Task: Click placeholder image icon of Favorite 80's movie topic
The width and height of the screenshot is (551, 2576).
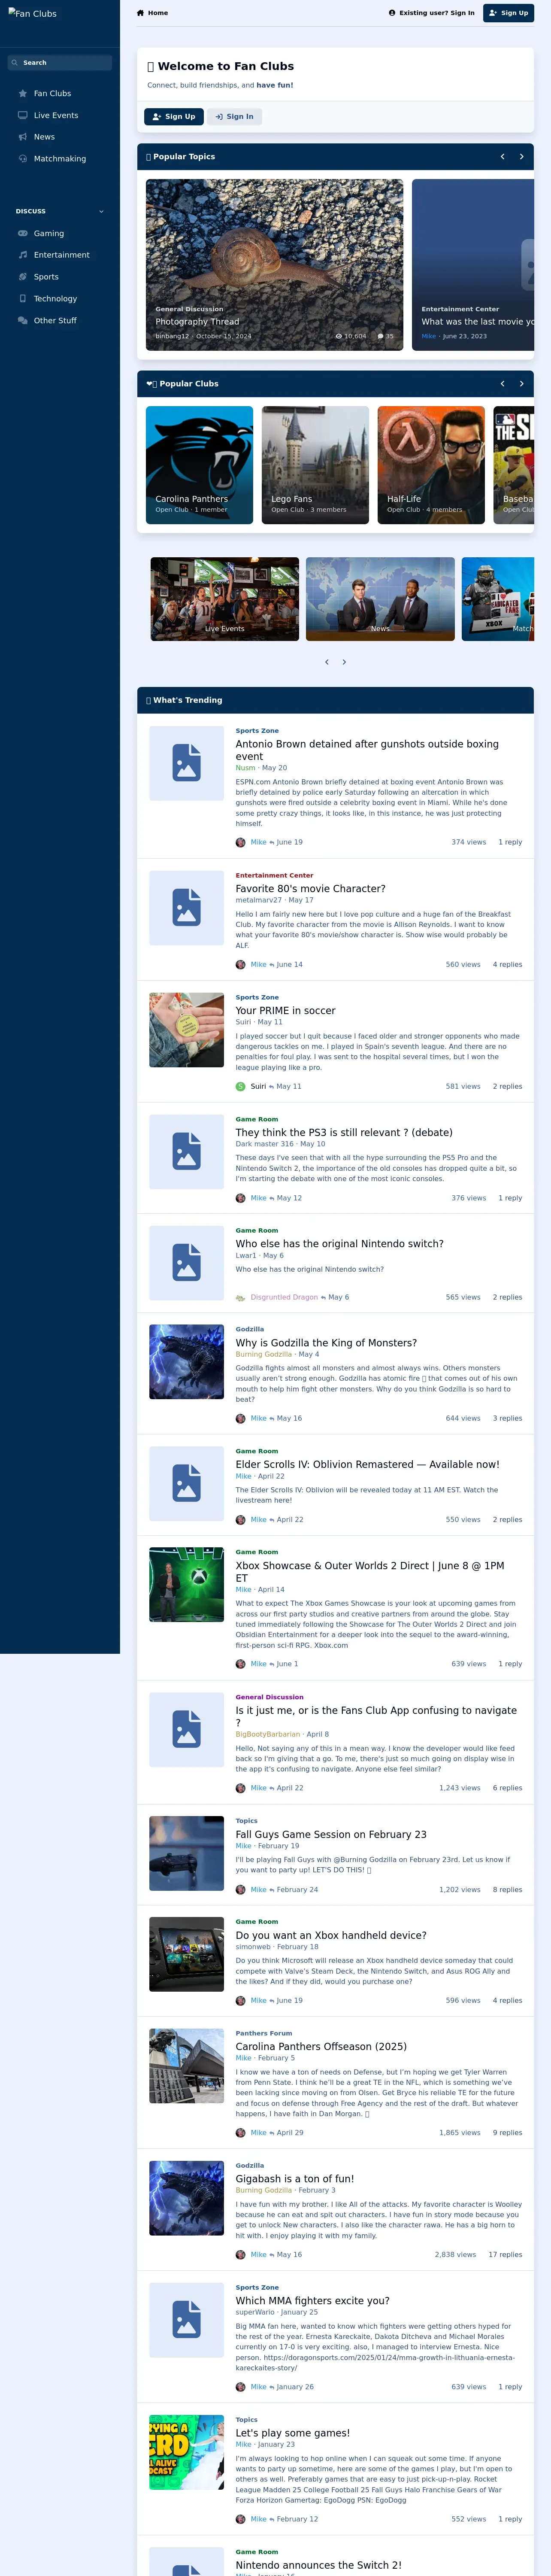Action: (186, 907)
